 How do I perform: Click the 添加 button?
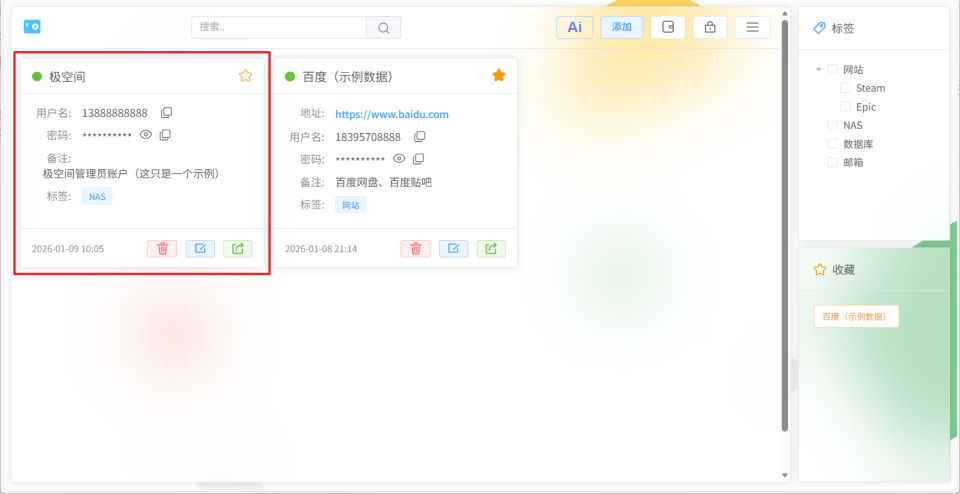coord(621,28)
